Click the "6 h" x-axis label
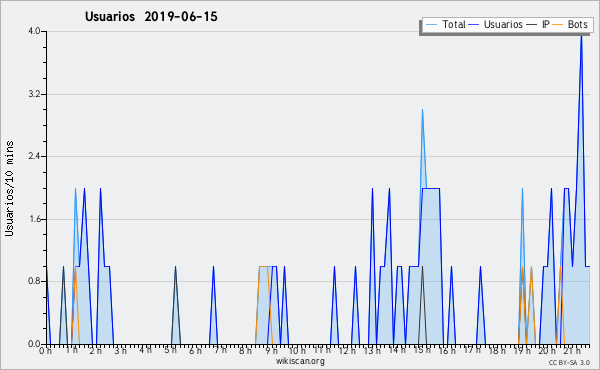The height and width of the screenshot is (370, 600). (x=195, y=350)
